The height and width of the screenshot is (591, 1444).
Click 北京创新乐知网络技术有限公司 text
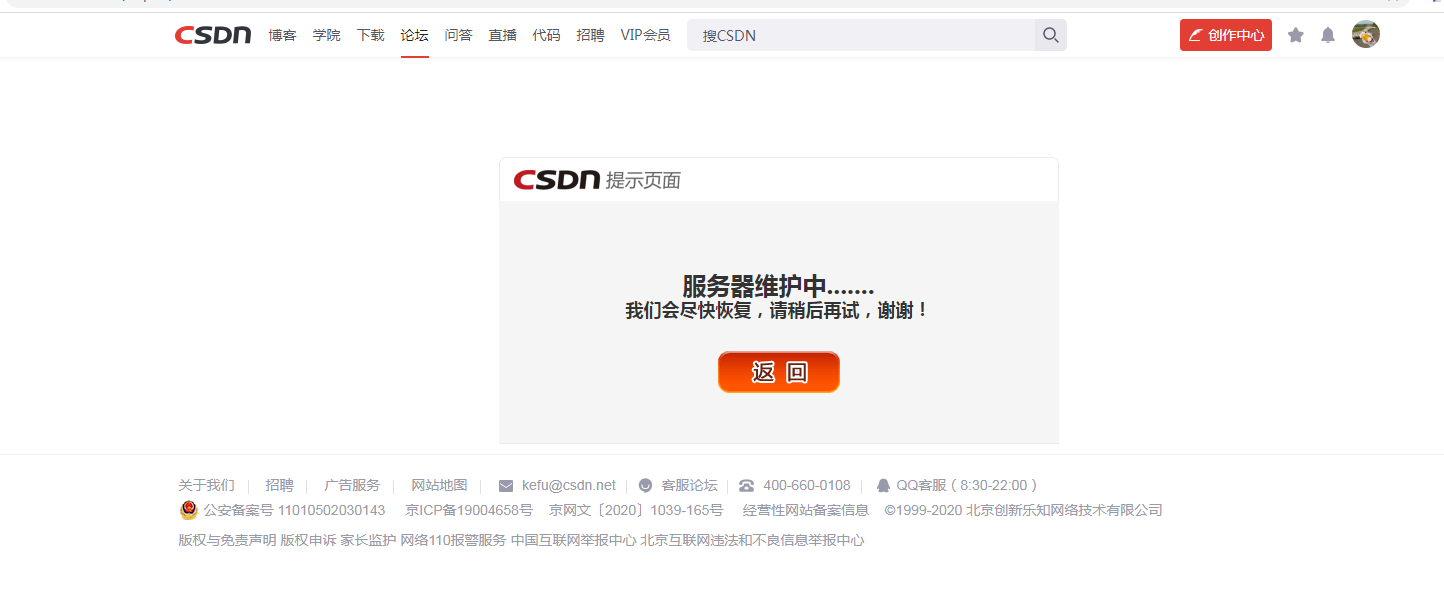coord(1065,510)
